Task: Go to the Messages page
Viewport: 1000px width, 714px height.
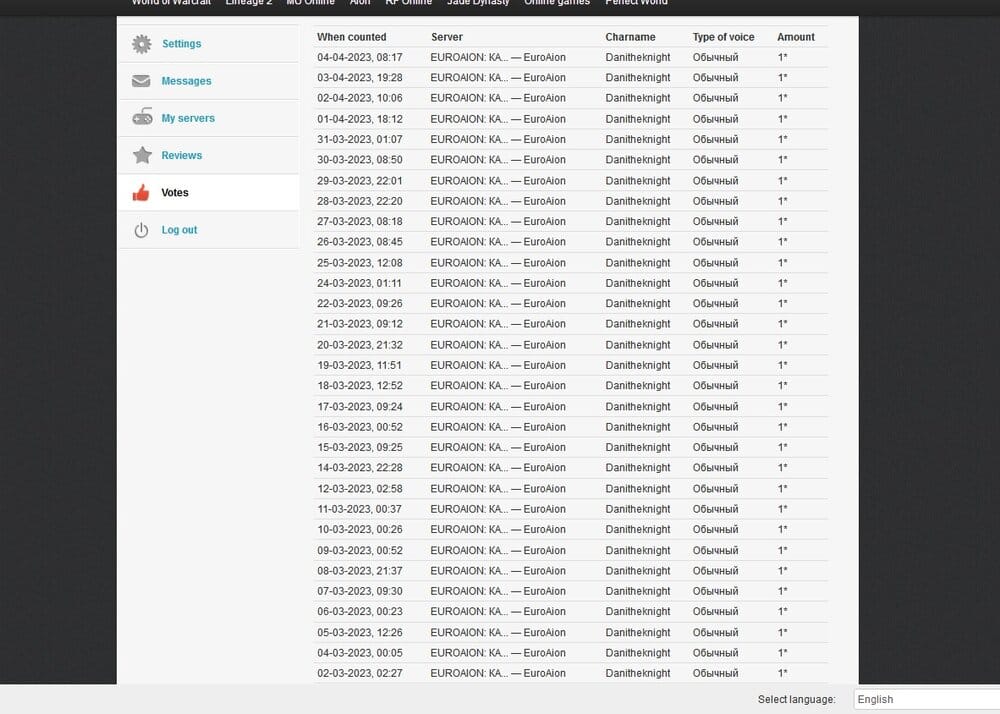Action: tap(186, 81)
